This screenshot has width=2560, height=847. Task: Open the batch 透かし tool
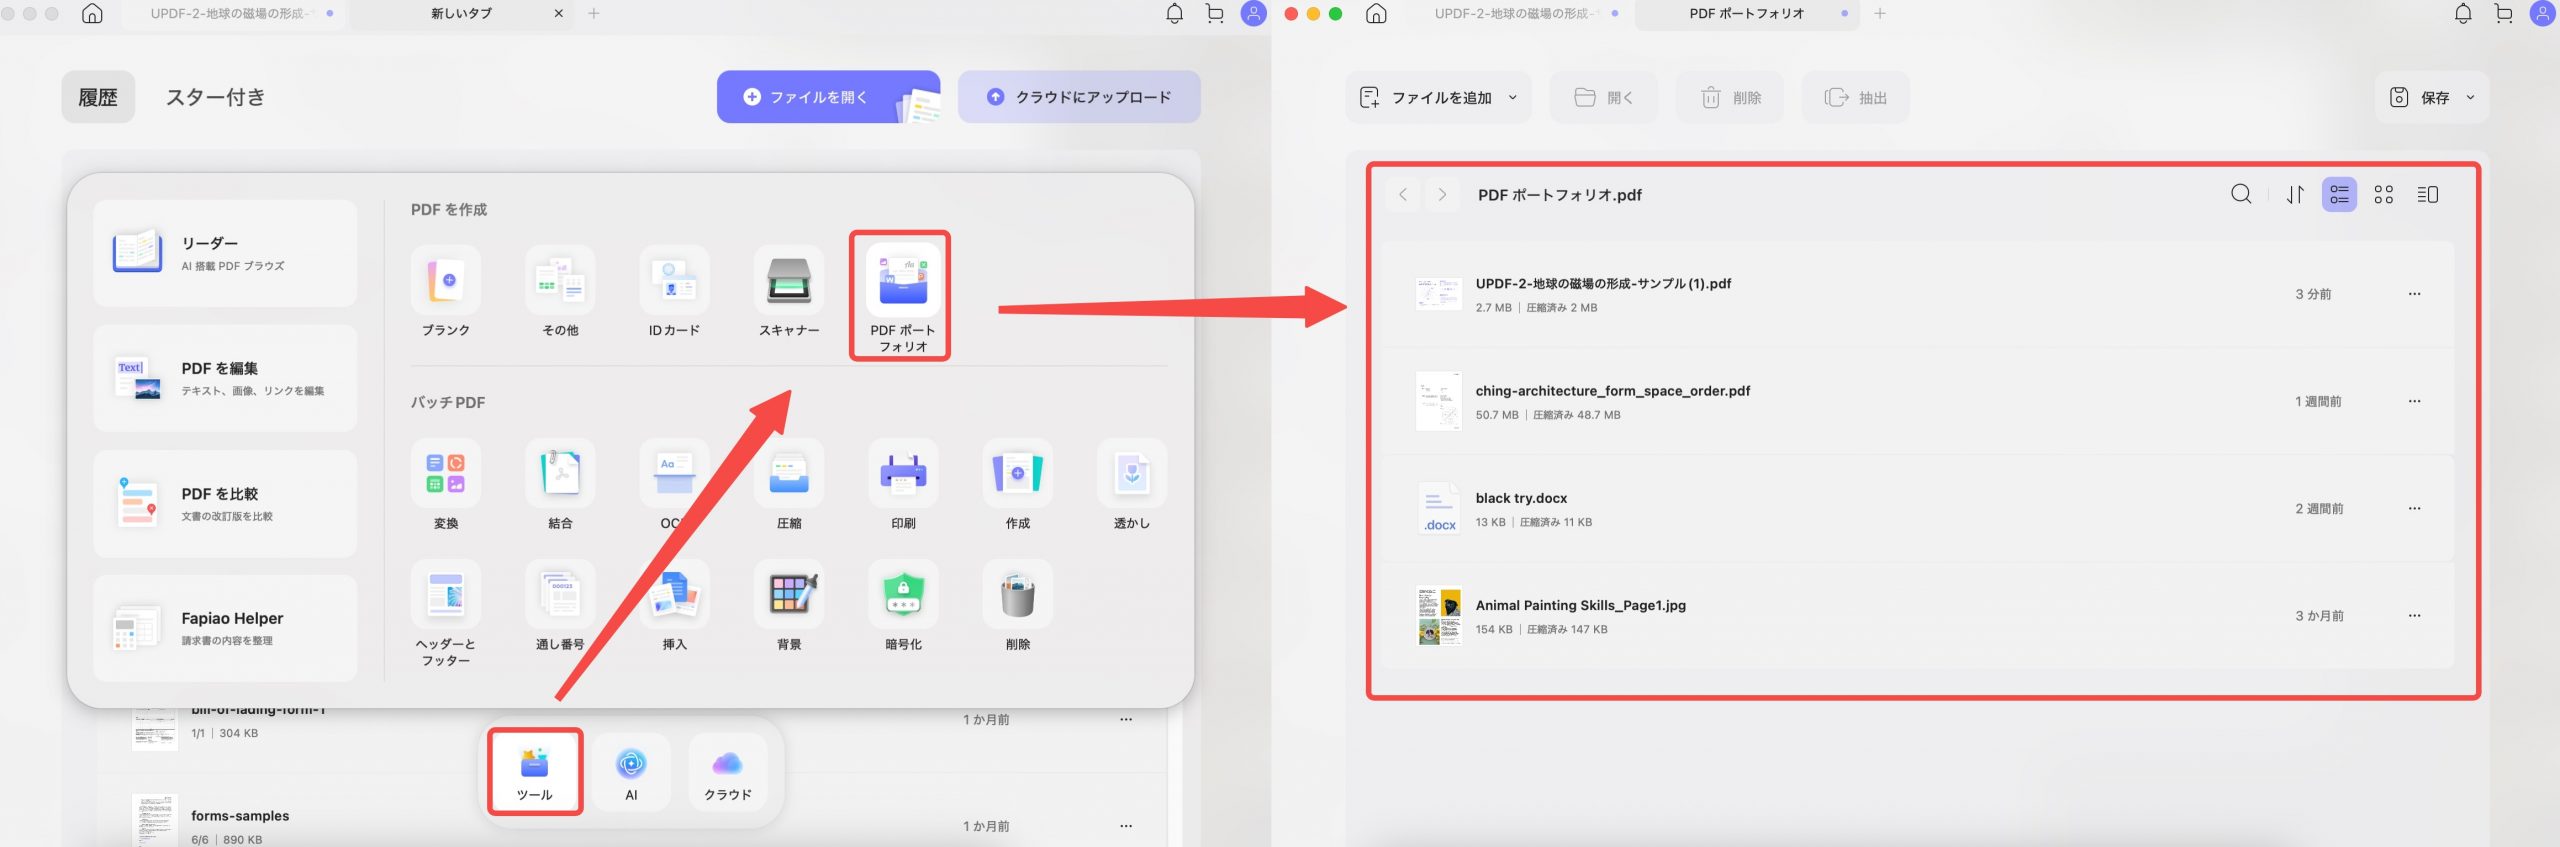point(1132,473)
